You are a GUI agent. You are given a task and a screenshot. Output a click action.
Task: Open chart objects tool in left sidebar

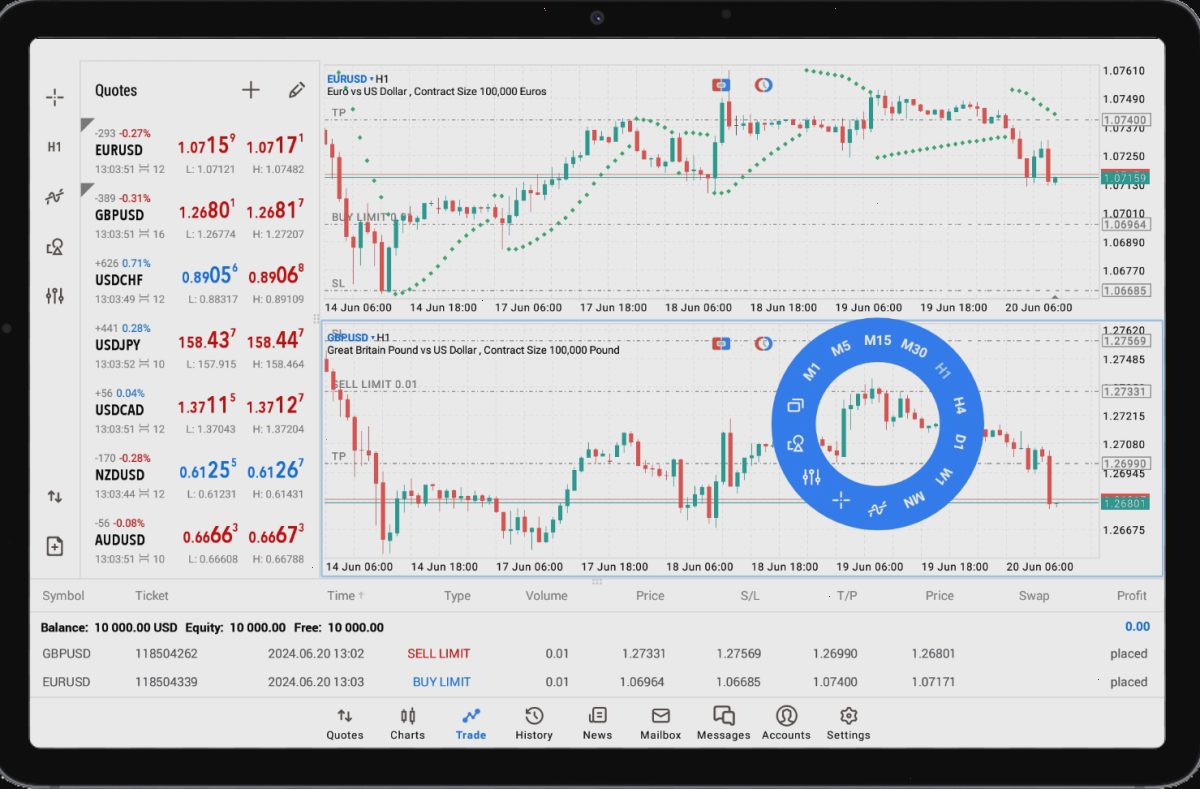55,246
